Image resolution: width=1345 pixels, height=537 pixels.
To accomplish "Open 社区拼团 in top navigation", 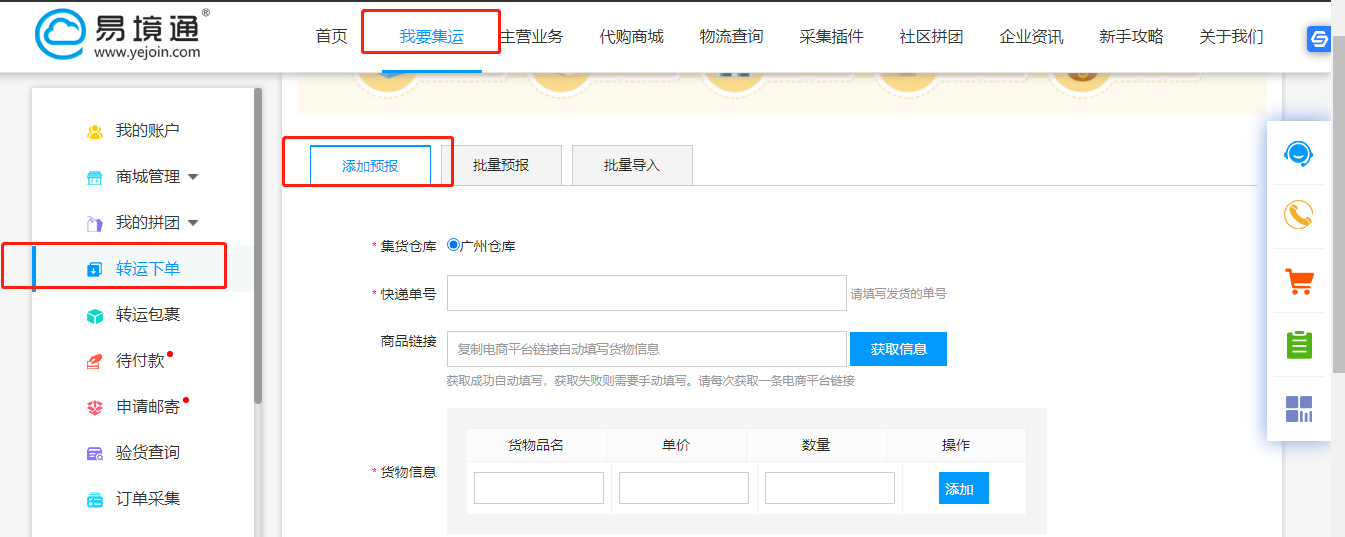I will (x=931, y=37).
